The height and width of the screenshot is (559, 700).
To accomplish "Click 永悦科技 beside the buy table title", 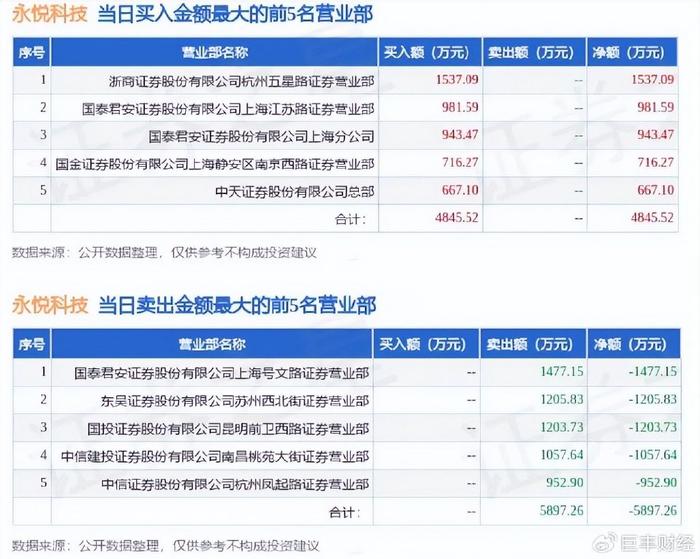I will 50,14.
